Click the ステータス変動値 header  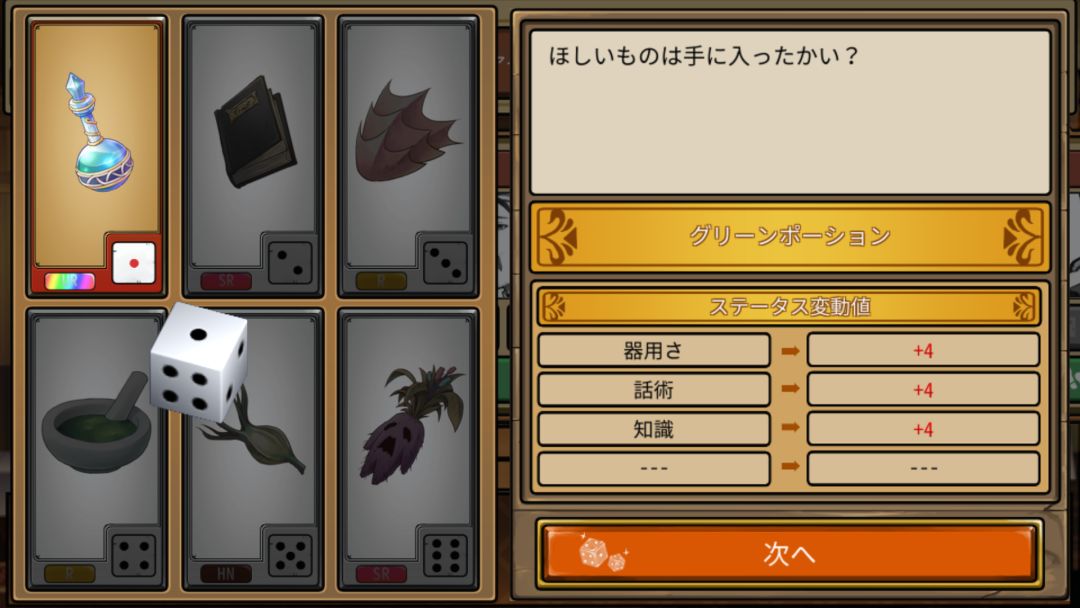click(x=789, y=306)
